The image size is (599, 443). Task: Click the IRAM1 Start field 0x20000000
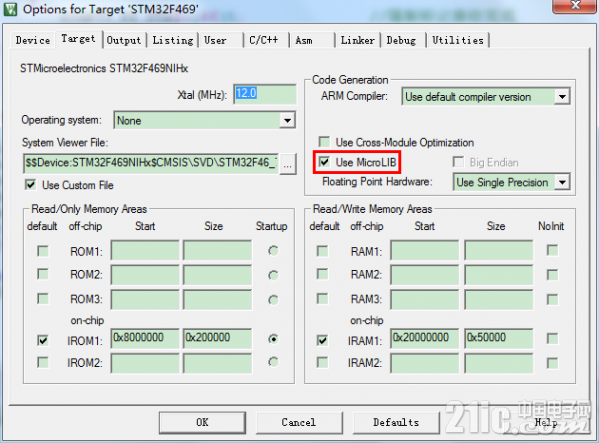(425, 338)
